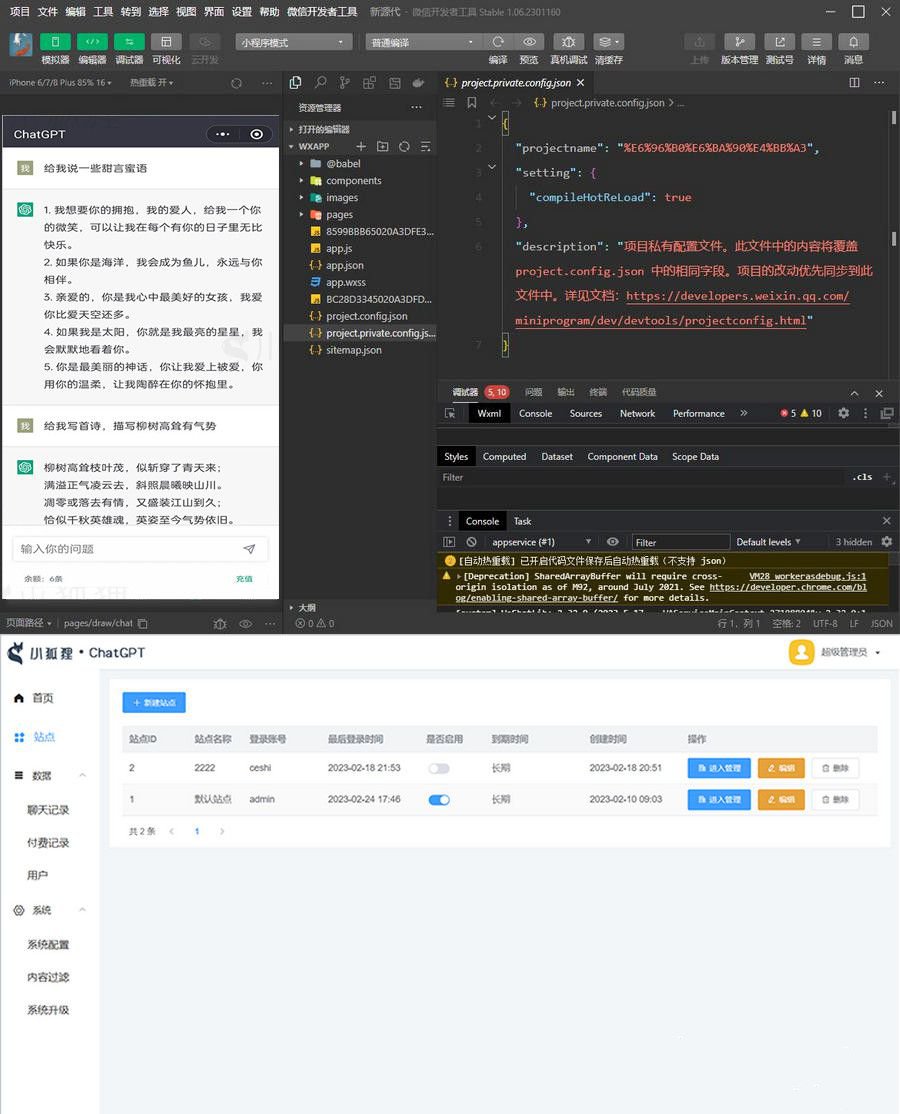Click the 编译 (Compile) icon
The height and width of the screenshot is (1114, 900).
point(499,41)
